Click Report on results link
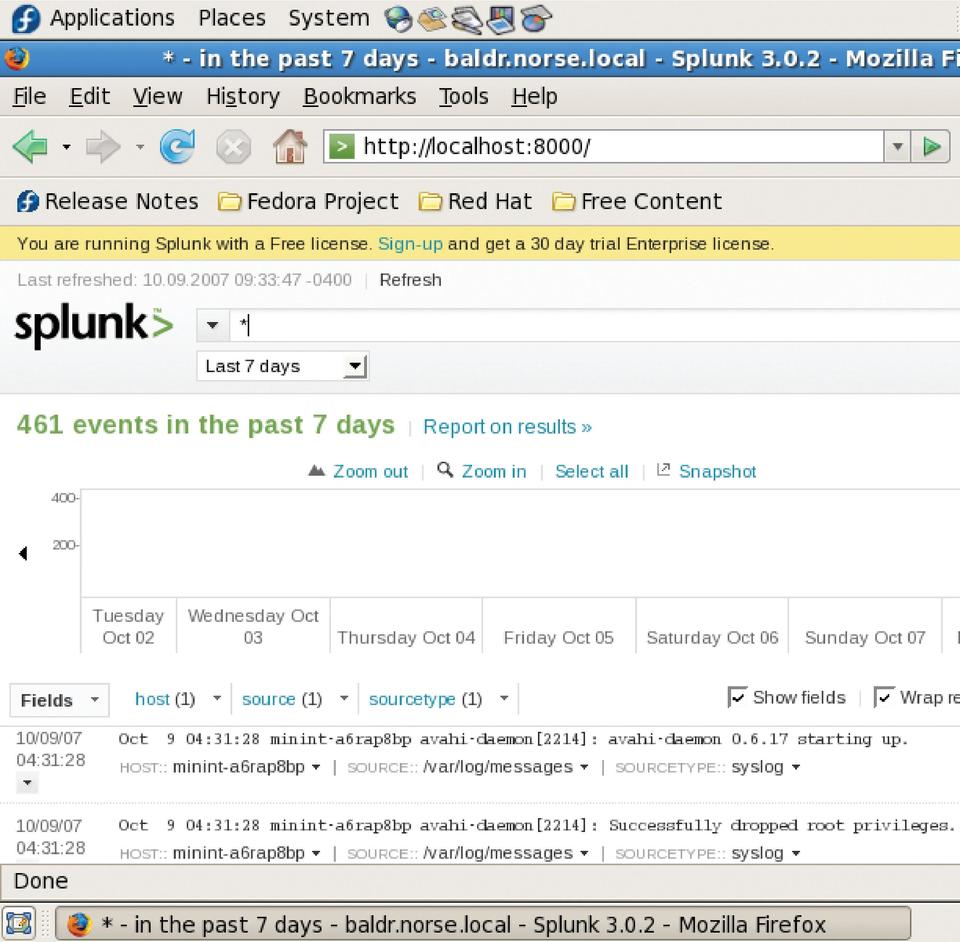The height and width of the screenshot is (942, 960). tap(507, 427)
